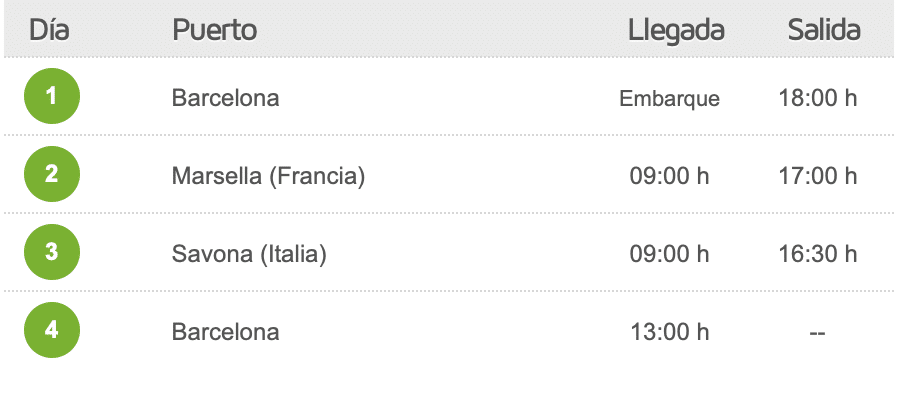Click the Embarque arrival text
Screen dimensions: 898x408
669,99
